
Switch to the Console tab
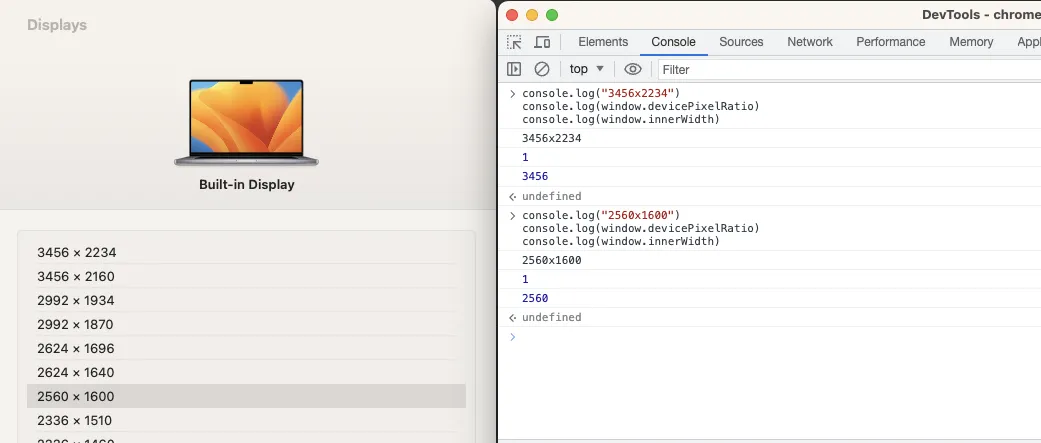tap(673, 42)
